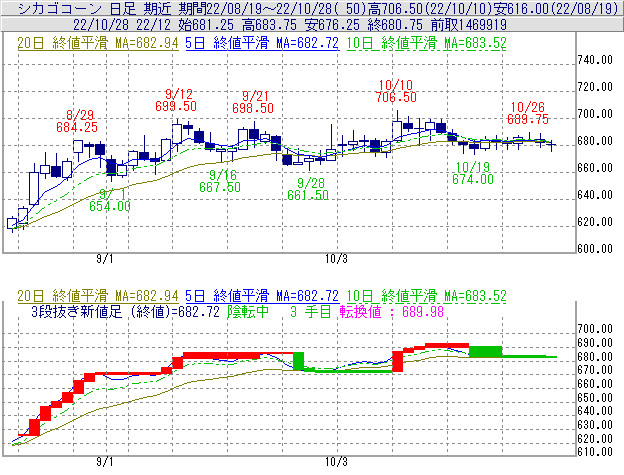Click the daily low '安676.25'

332,25
